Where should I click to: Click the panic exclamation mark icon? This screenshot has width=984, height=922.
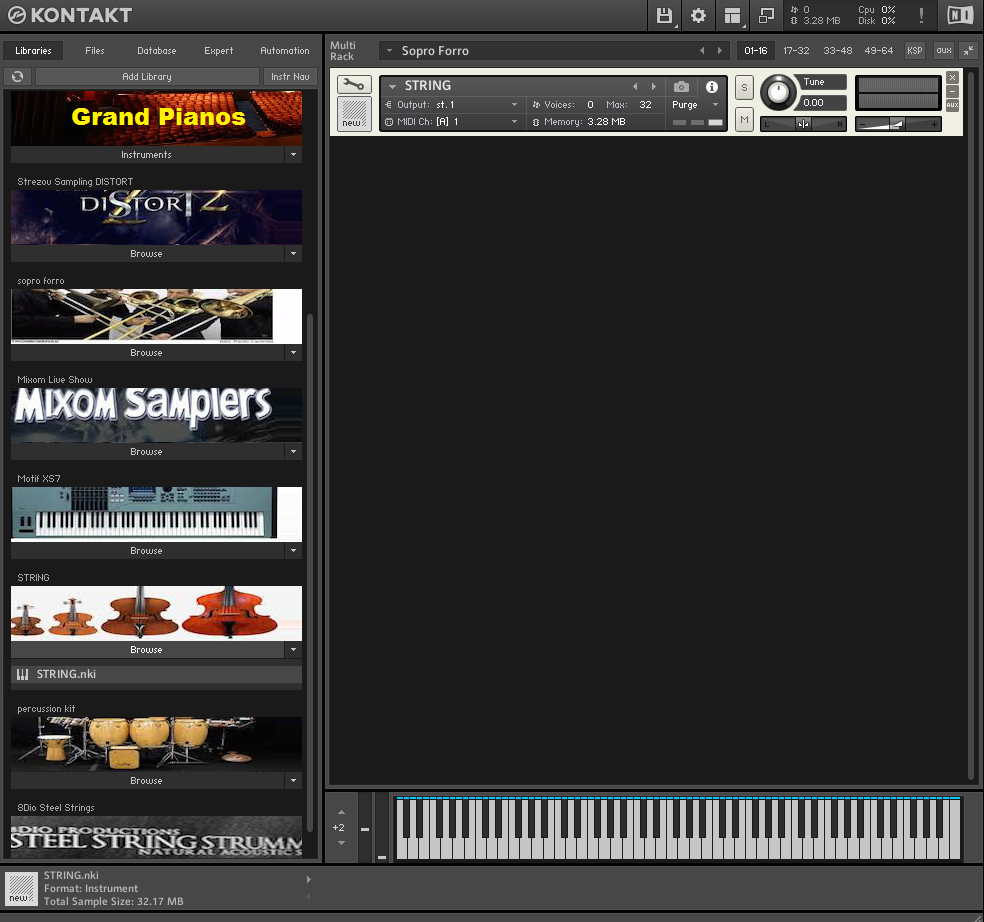[921, 16]
